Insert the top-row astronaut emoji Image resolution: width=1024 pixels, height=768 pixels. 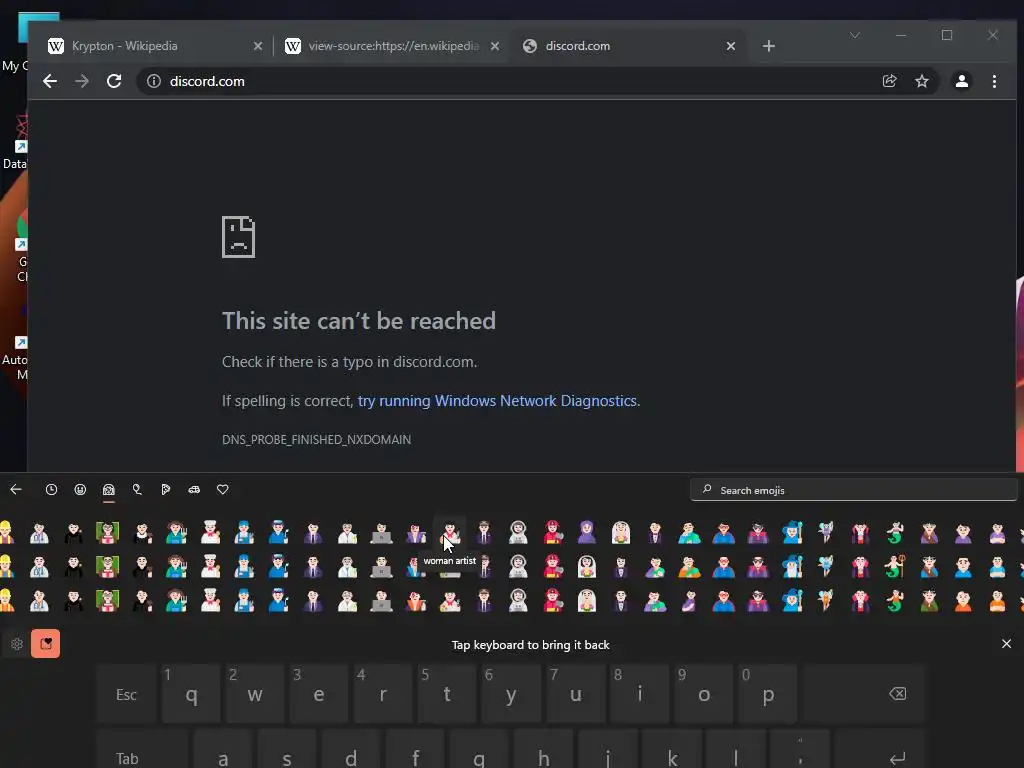tap(519, 532)
